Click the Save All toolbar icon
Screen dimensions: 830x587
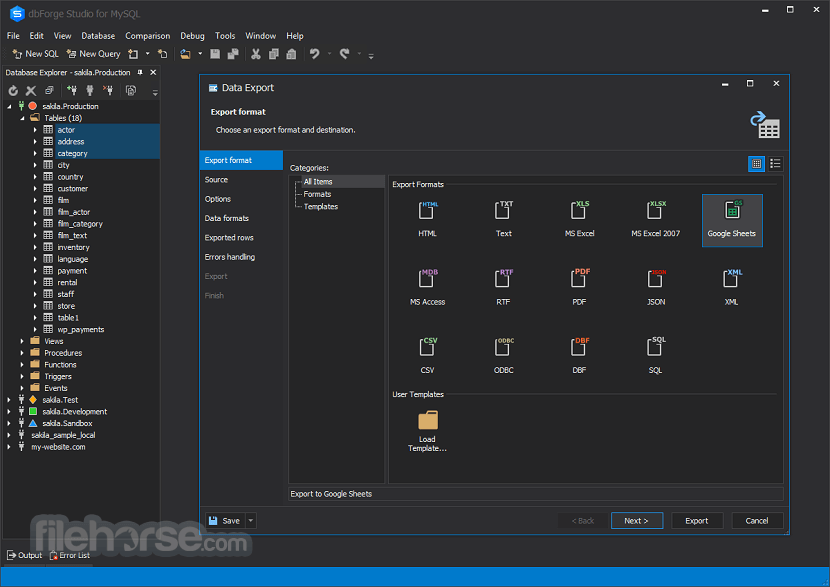(233, 54)
